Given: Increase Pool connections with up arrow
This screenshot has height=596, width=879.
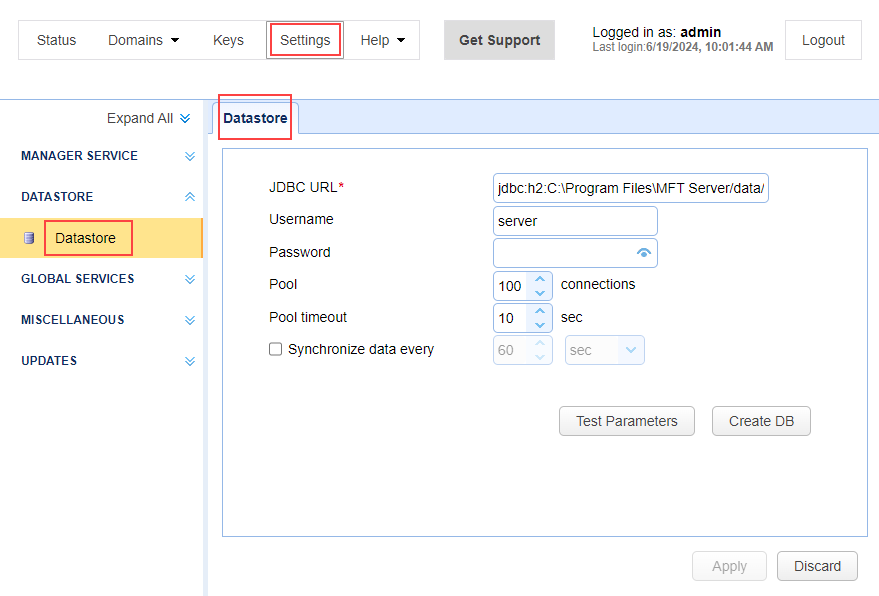Looking at the screenshot, I should point(540,279).
